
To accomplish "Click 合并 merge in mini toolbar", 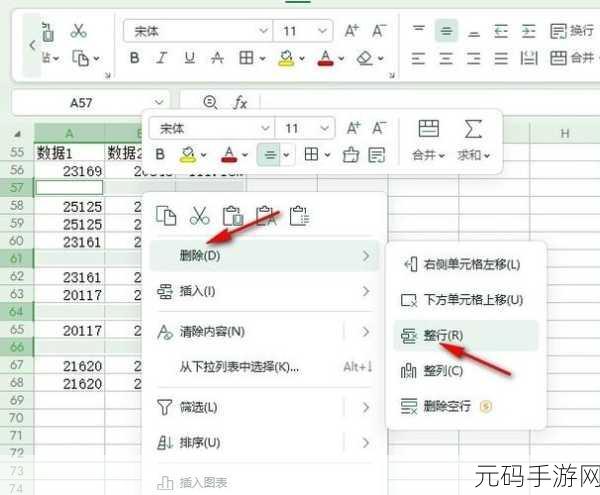I will coord(429,140).
